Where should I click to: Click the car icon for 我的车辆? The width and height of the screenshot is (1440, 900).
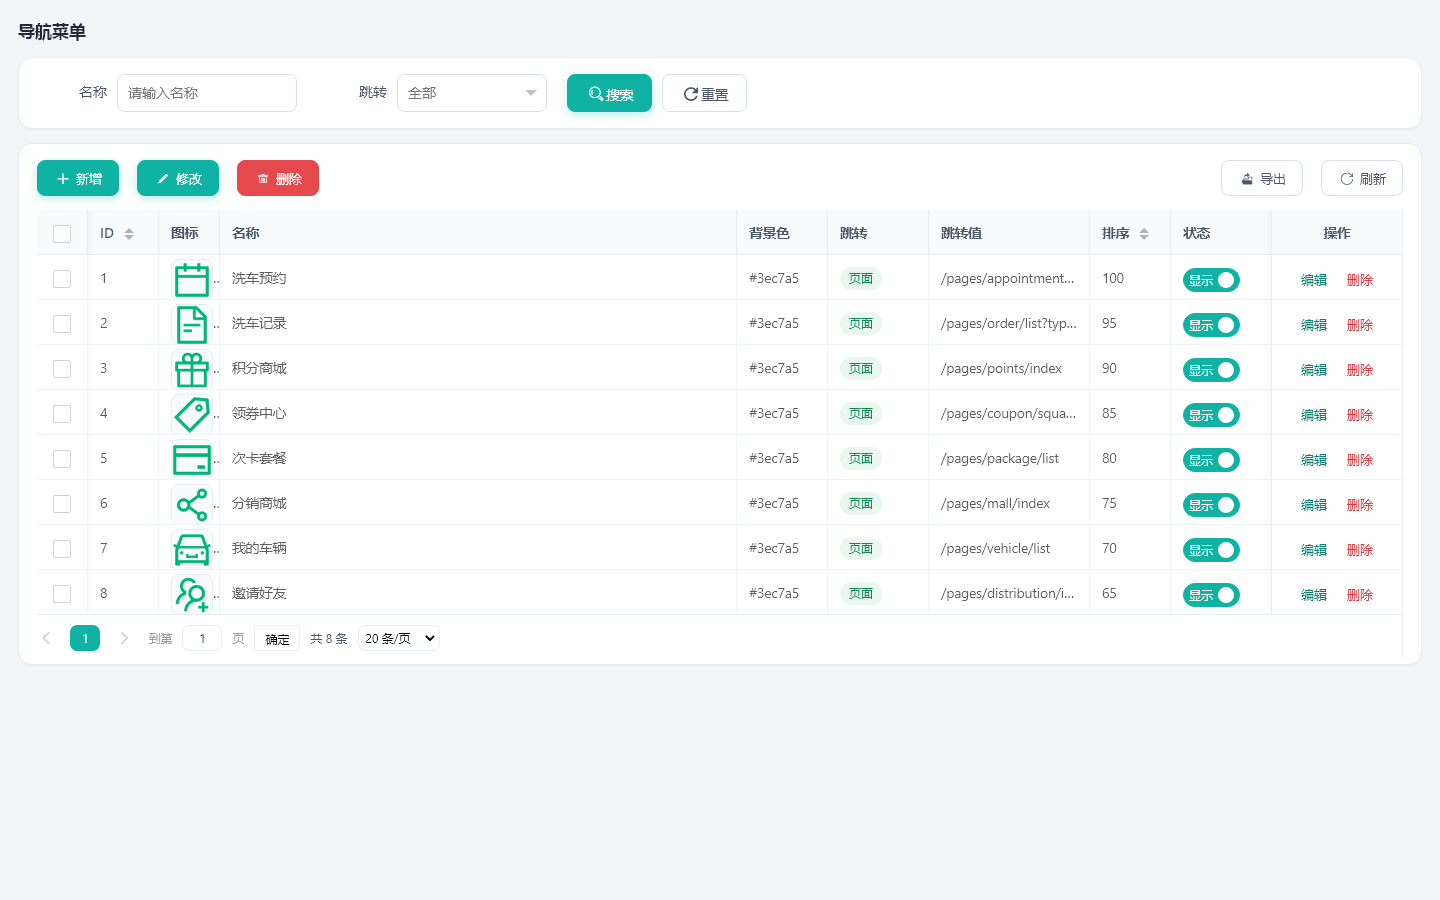[x=192, y=549]
